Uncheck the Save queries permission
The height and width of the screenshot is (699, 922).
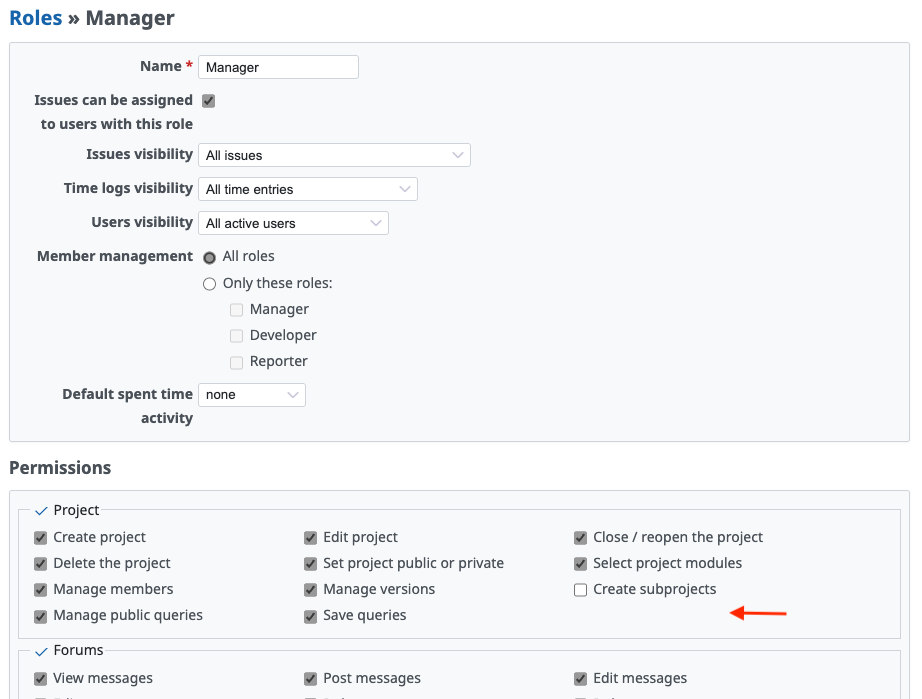[x=311, y=616]
